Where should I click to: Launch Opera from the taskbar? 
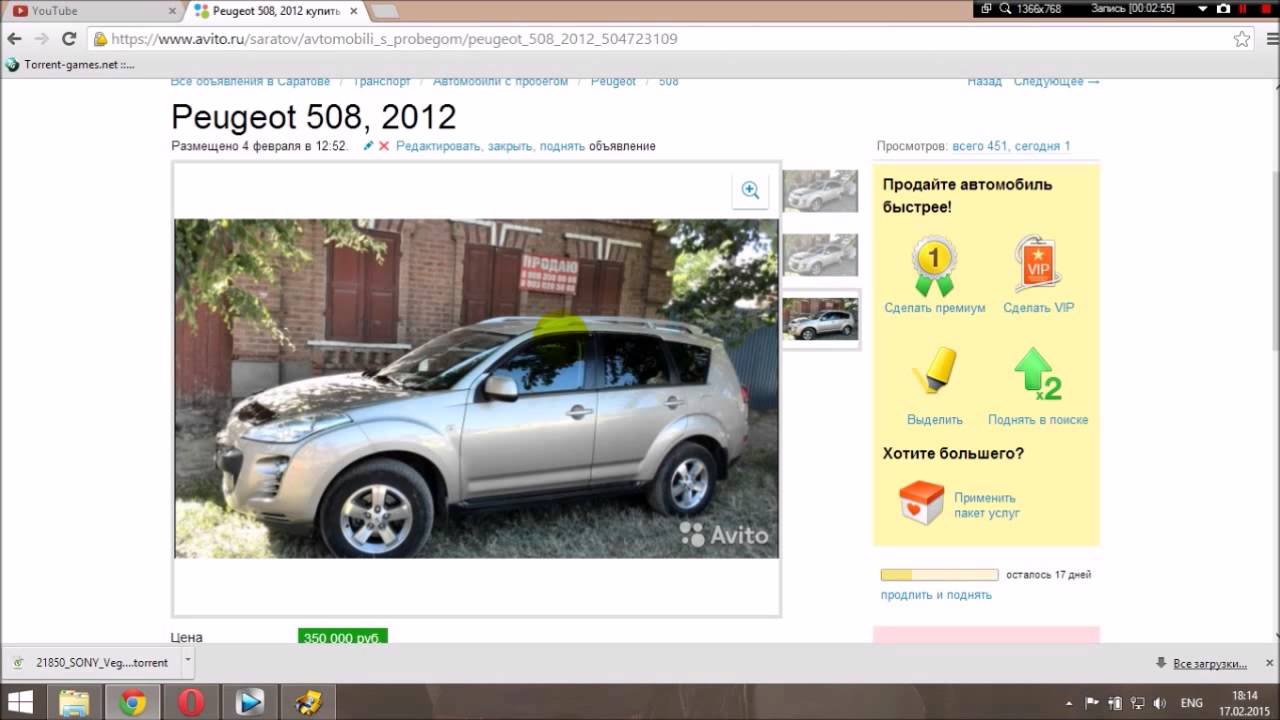[x=191, y=703]
